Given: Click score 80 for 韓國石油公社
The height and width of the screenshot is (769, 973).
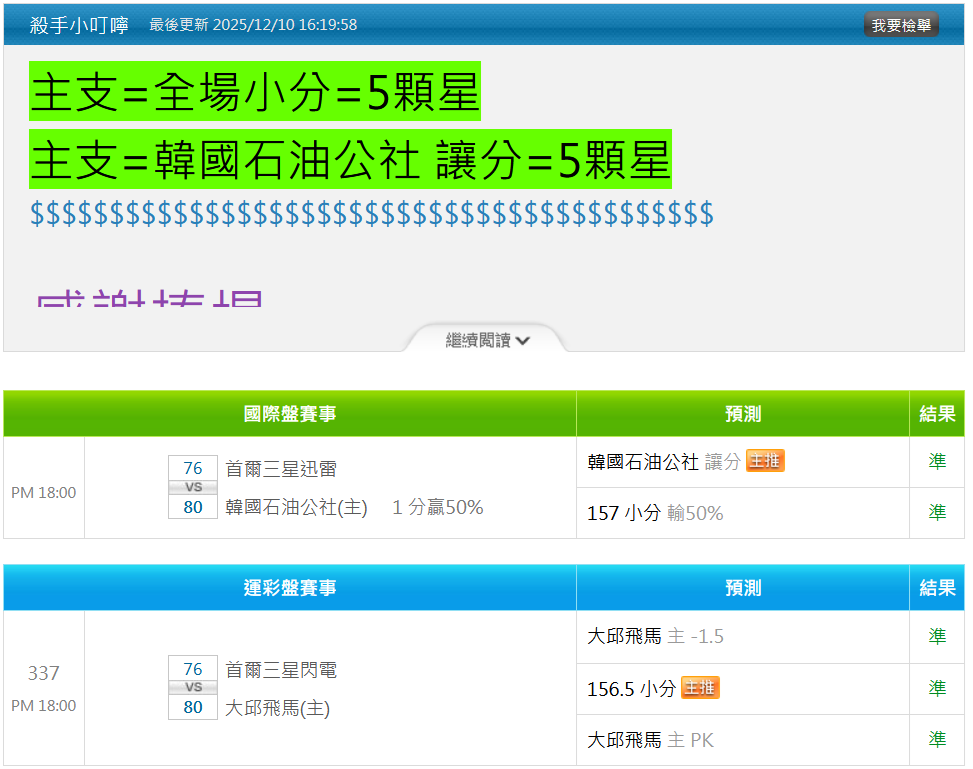Looking at the screenshot, I should click(x=193, y=507).
